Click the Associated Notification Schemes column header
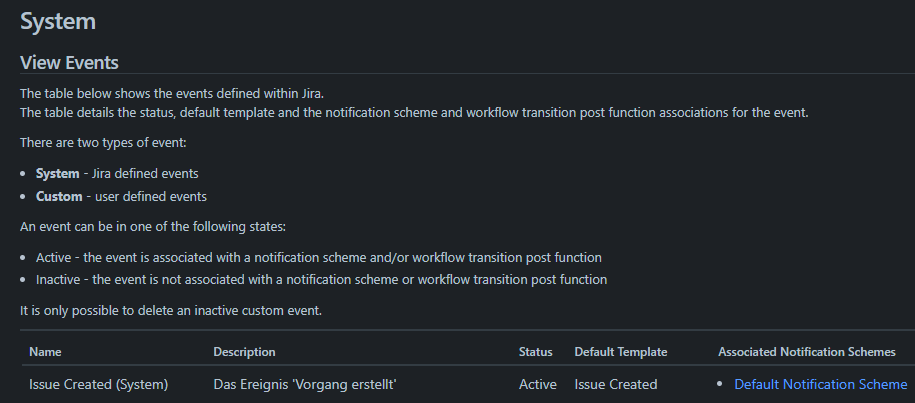The height and width of the screenshot is (403, 915). click(806, 352)
